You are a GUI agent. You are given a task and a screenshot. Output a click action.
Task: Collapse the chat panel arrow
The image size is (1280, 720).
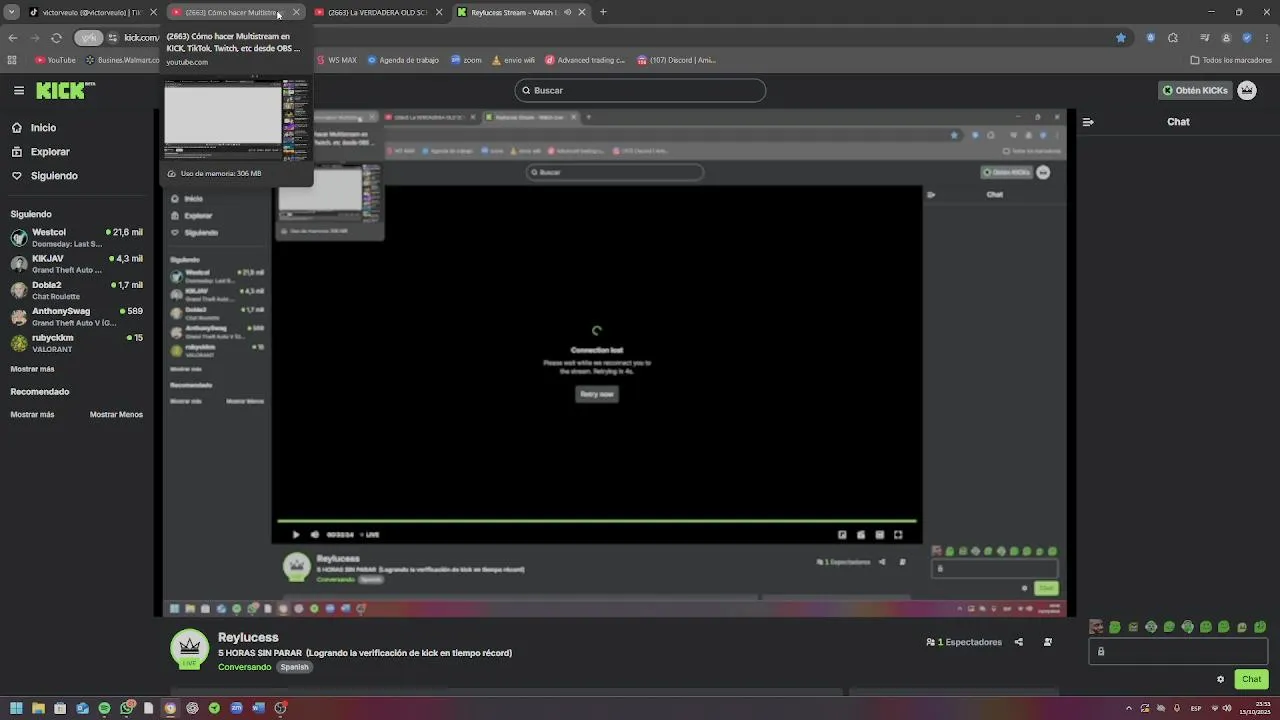(1088, 122)
